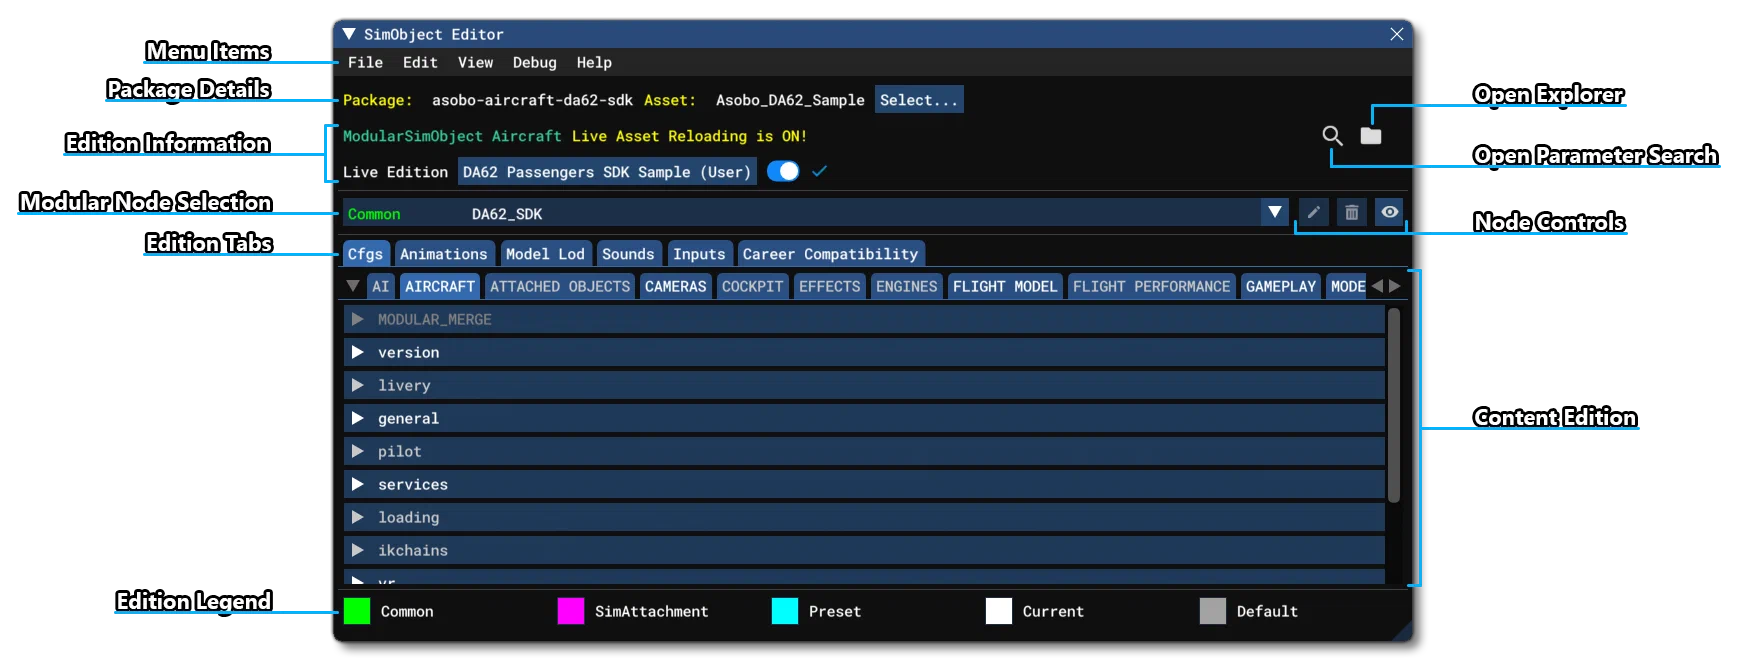
Task: Switch to the Sounds tab
Action: tap(628, 254)
